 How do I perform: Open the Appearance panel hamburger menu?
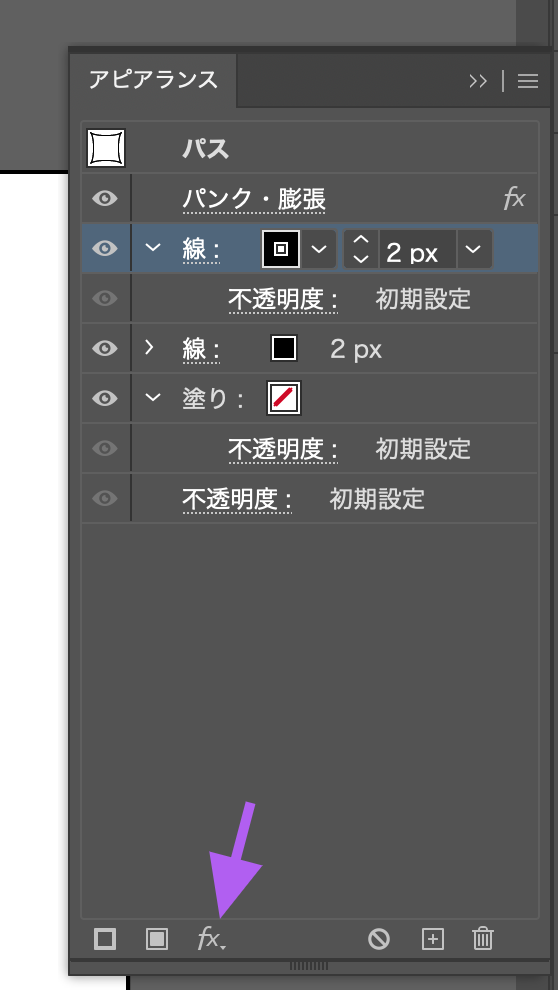tap(528, 81)
